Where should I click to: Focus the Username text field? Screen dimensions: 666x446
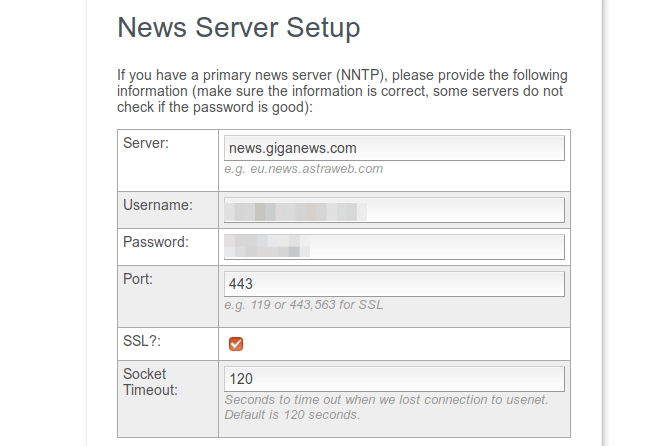(x=394, y=210)
